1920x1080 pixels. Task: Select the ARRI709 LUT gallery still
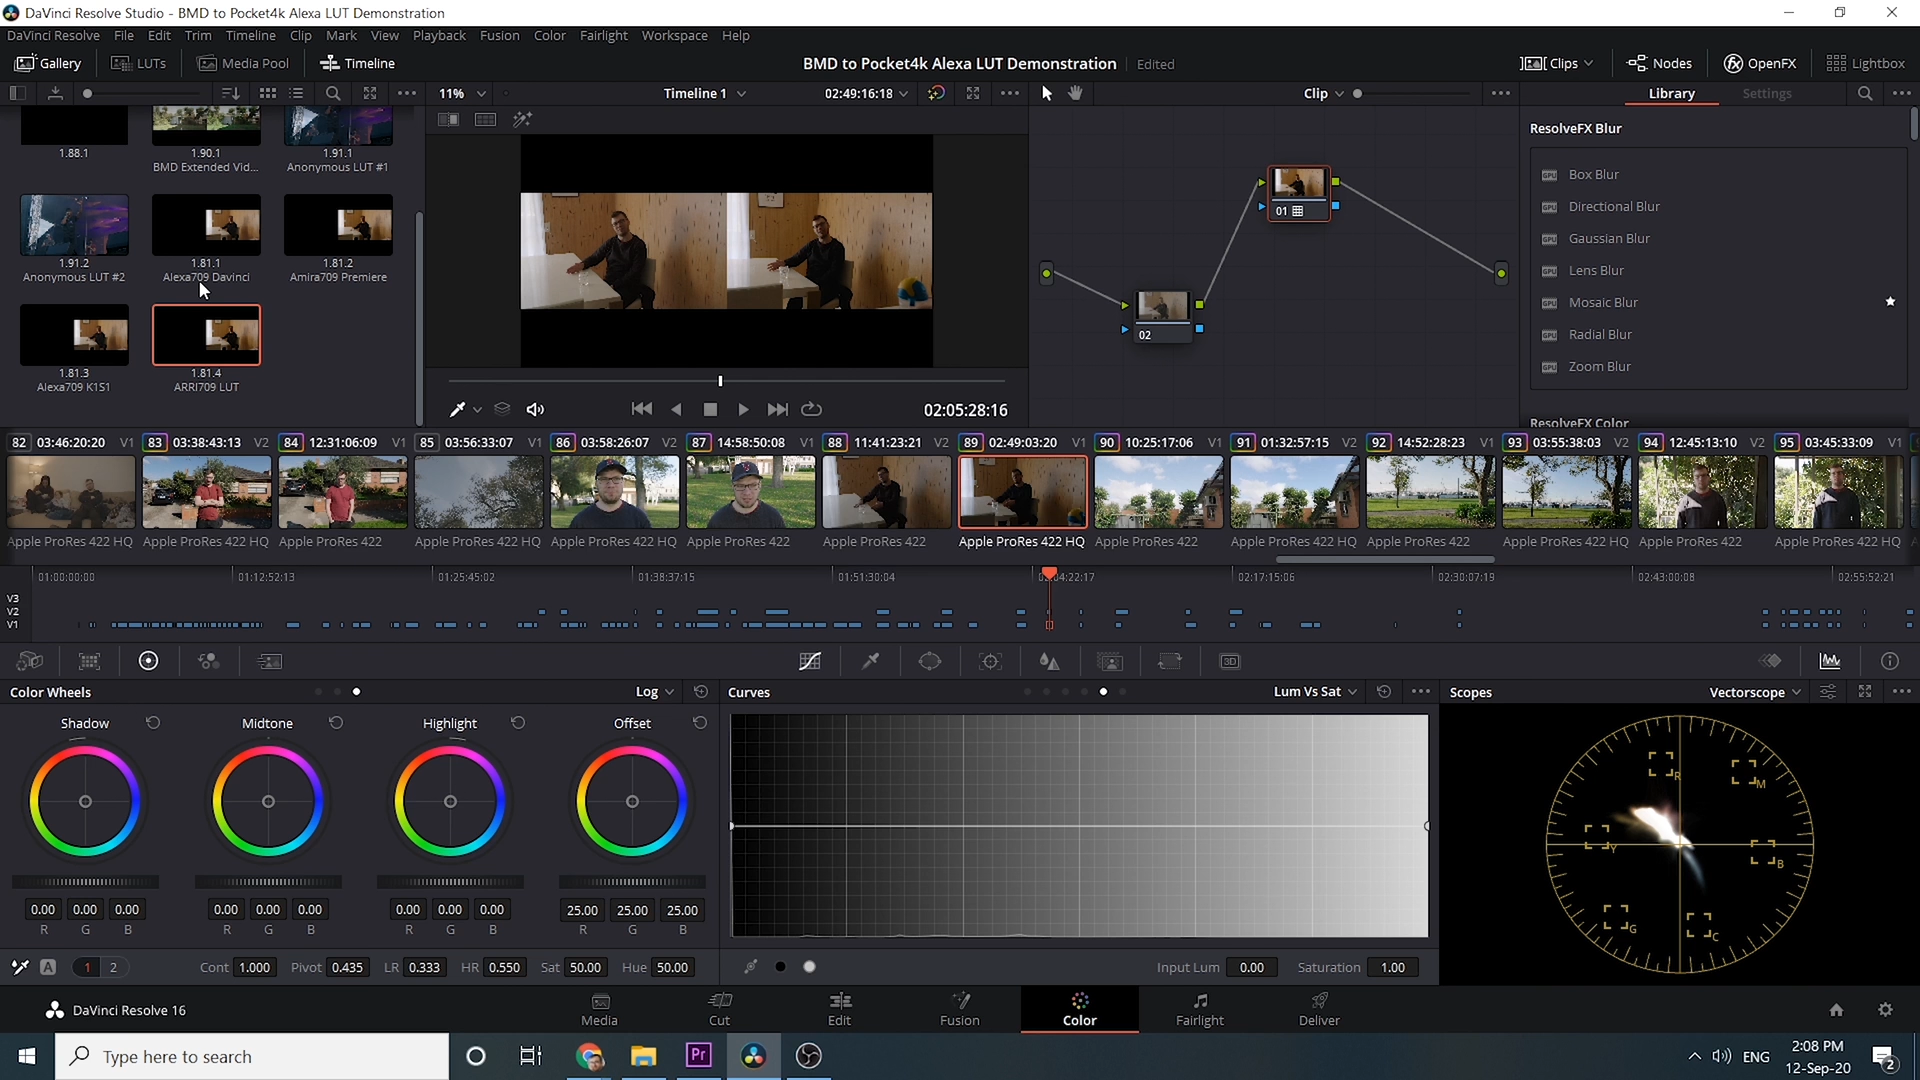click(x=206, y=336)
